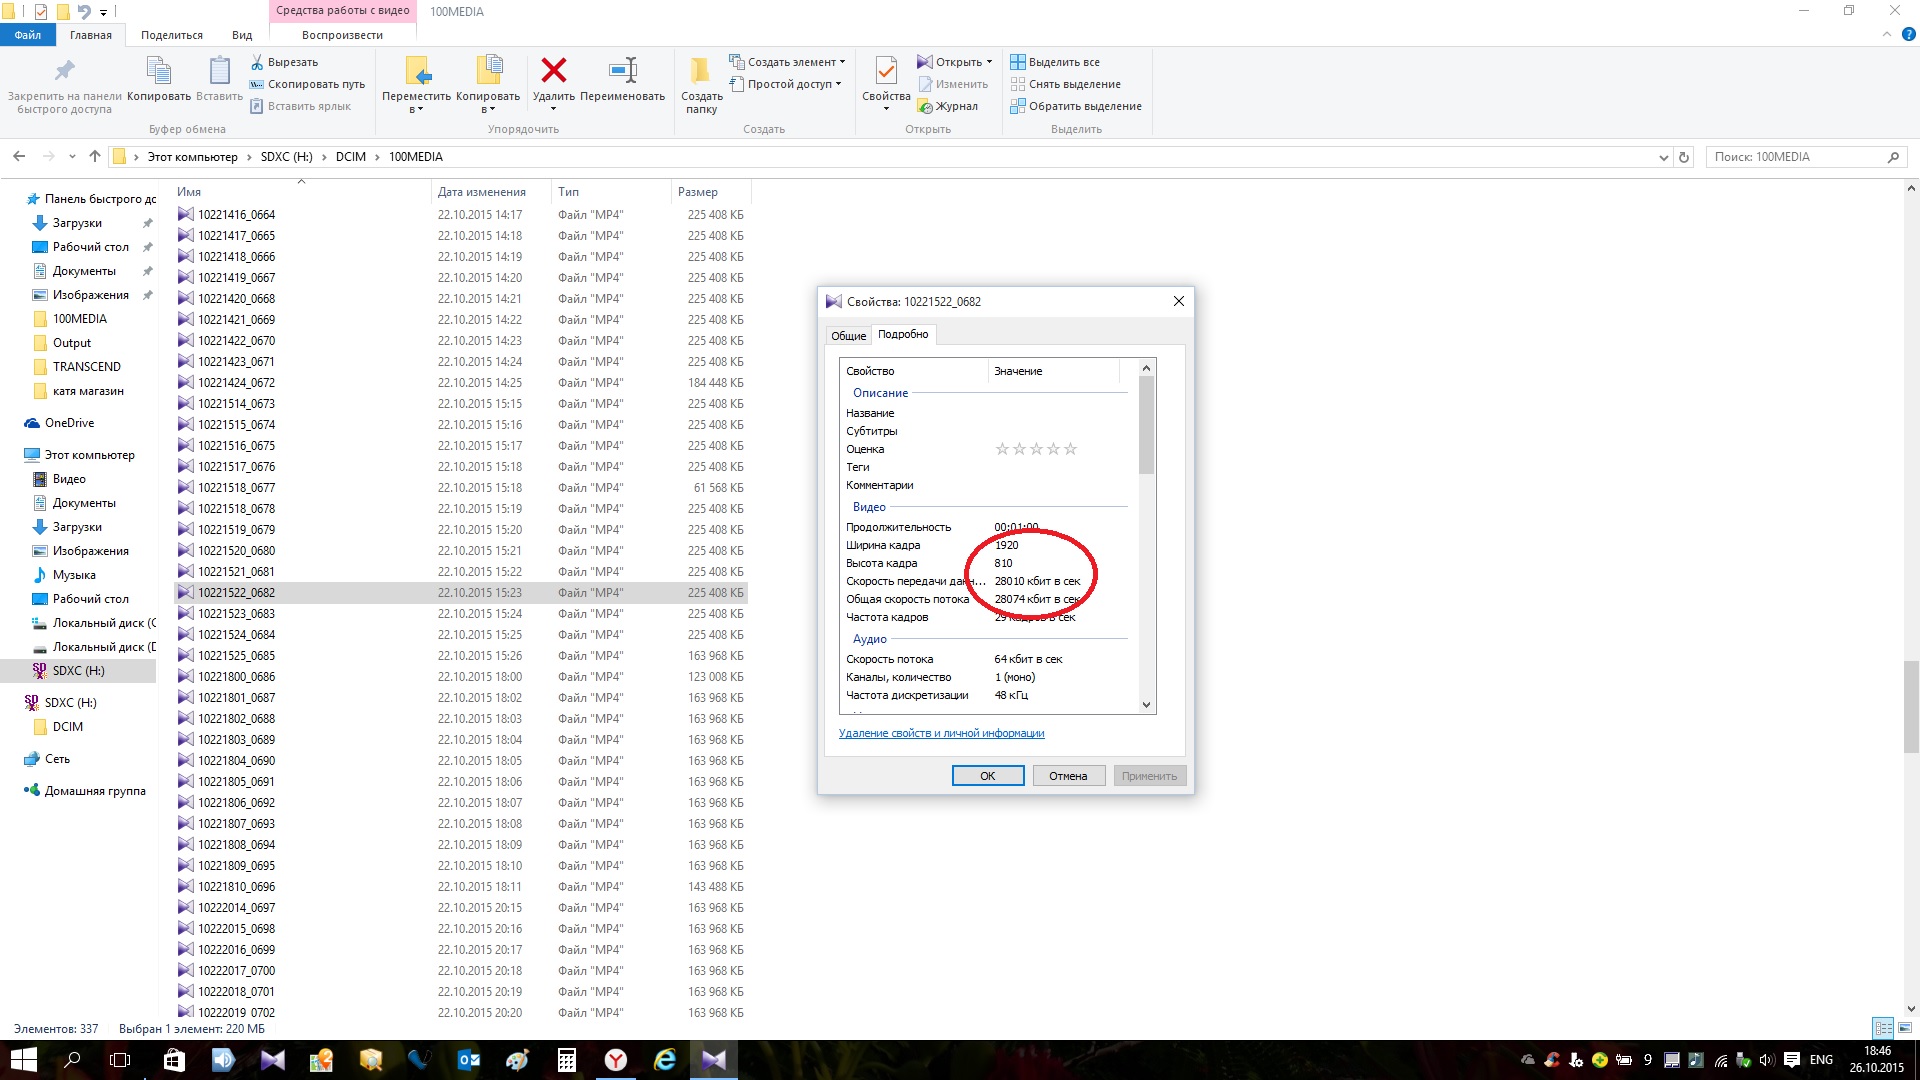Click the Rename (Переименовать) ribbon icon
The width and height of the screenshot is (1920, 1080).
click(622, 71)
